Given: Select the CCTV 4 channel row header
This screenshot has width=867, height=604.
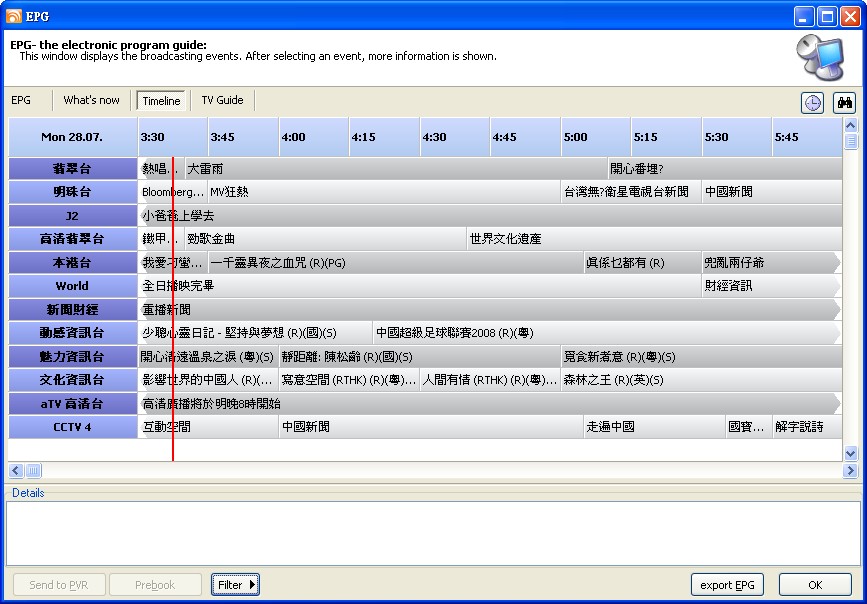Looking at the screenshot, I should click(72, 427).
